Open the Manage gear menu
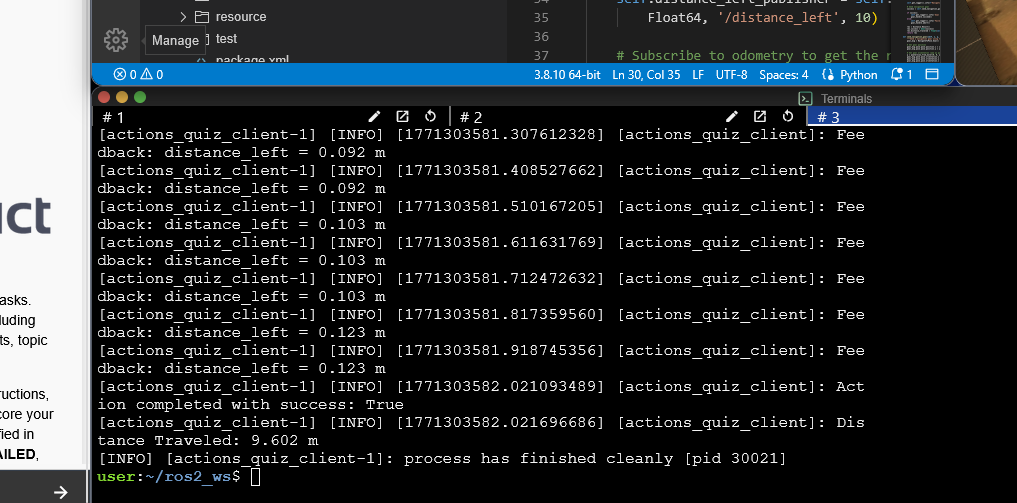Viewport: 1017px width, 503px height. [116, 40]
